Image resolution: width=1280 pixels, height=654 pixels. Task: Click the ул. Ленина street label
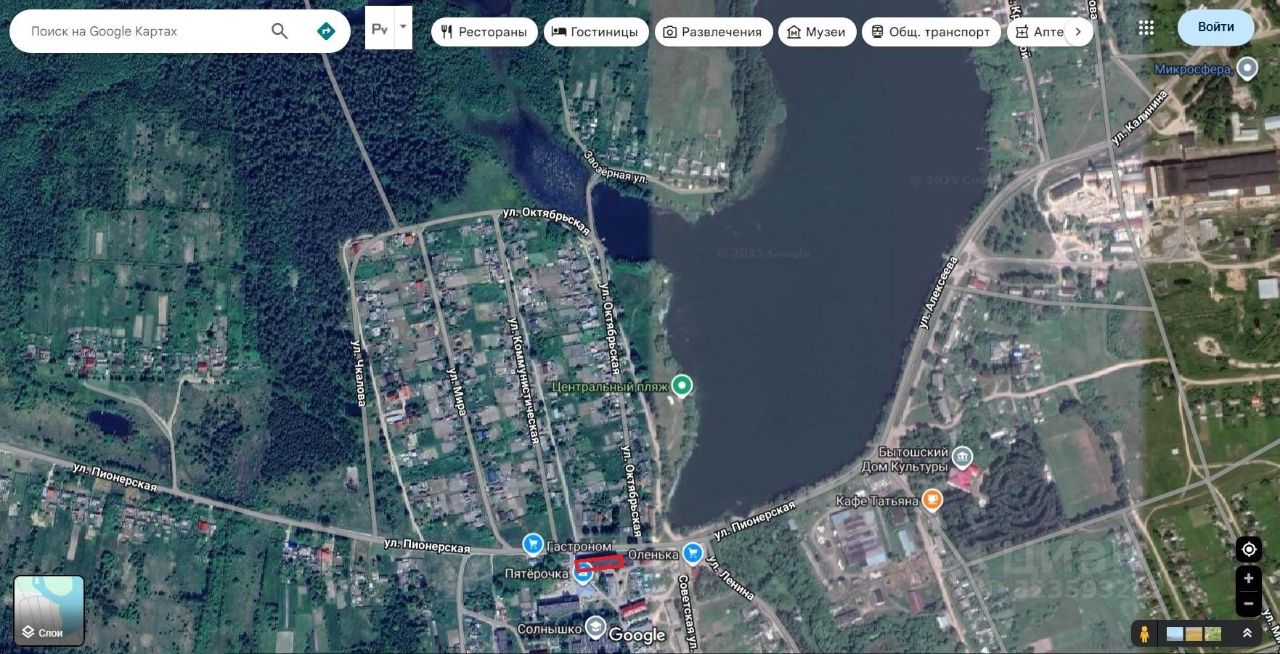click(729, 578)
